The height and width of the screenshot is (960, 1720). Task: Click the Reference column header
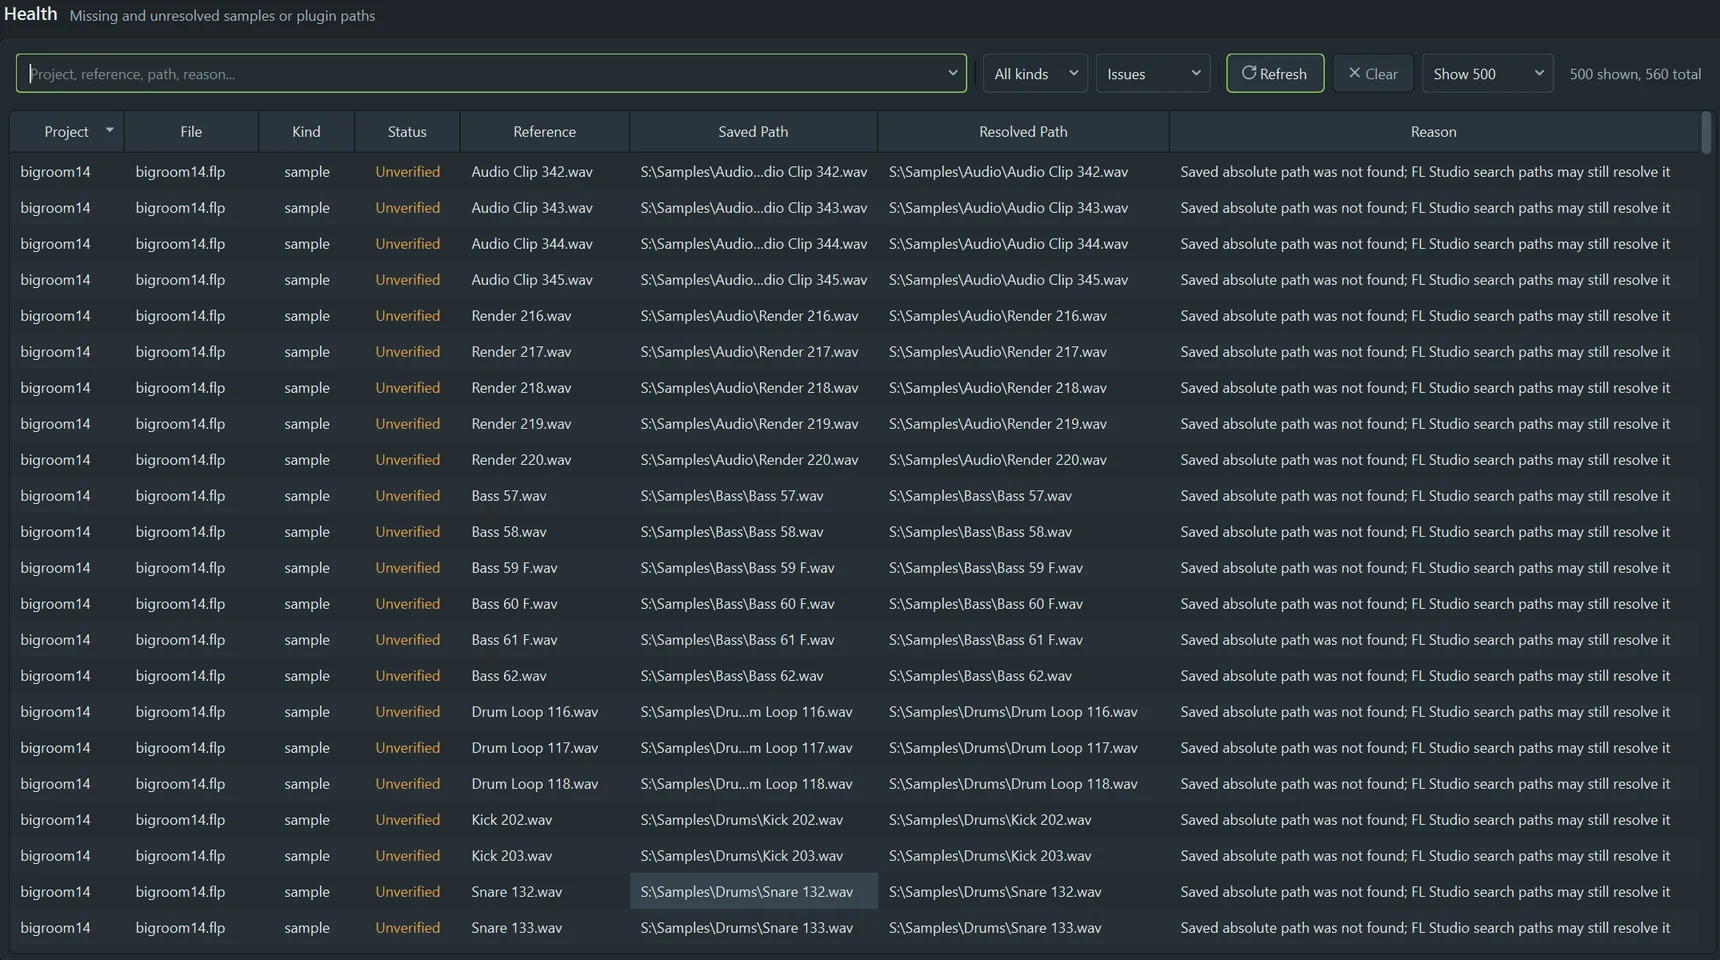[544, 131]
